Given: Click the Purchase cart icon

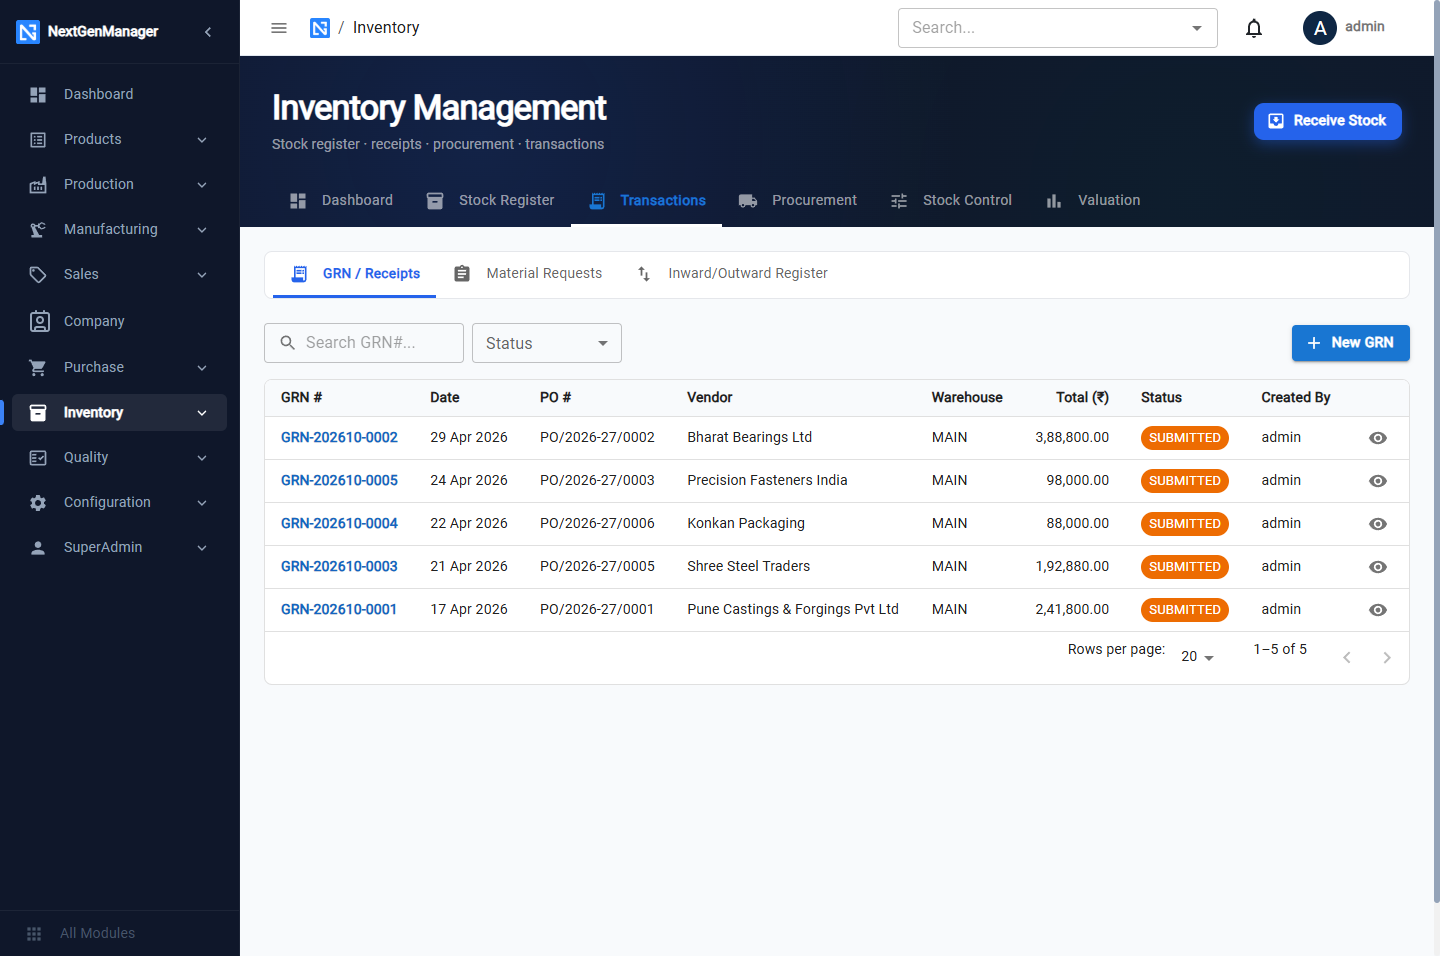Looking at the screenshot, I should [x=38, y=367].
